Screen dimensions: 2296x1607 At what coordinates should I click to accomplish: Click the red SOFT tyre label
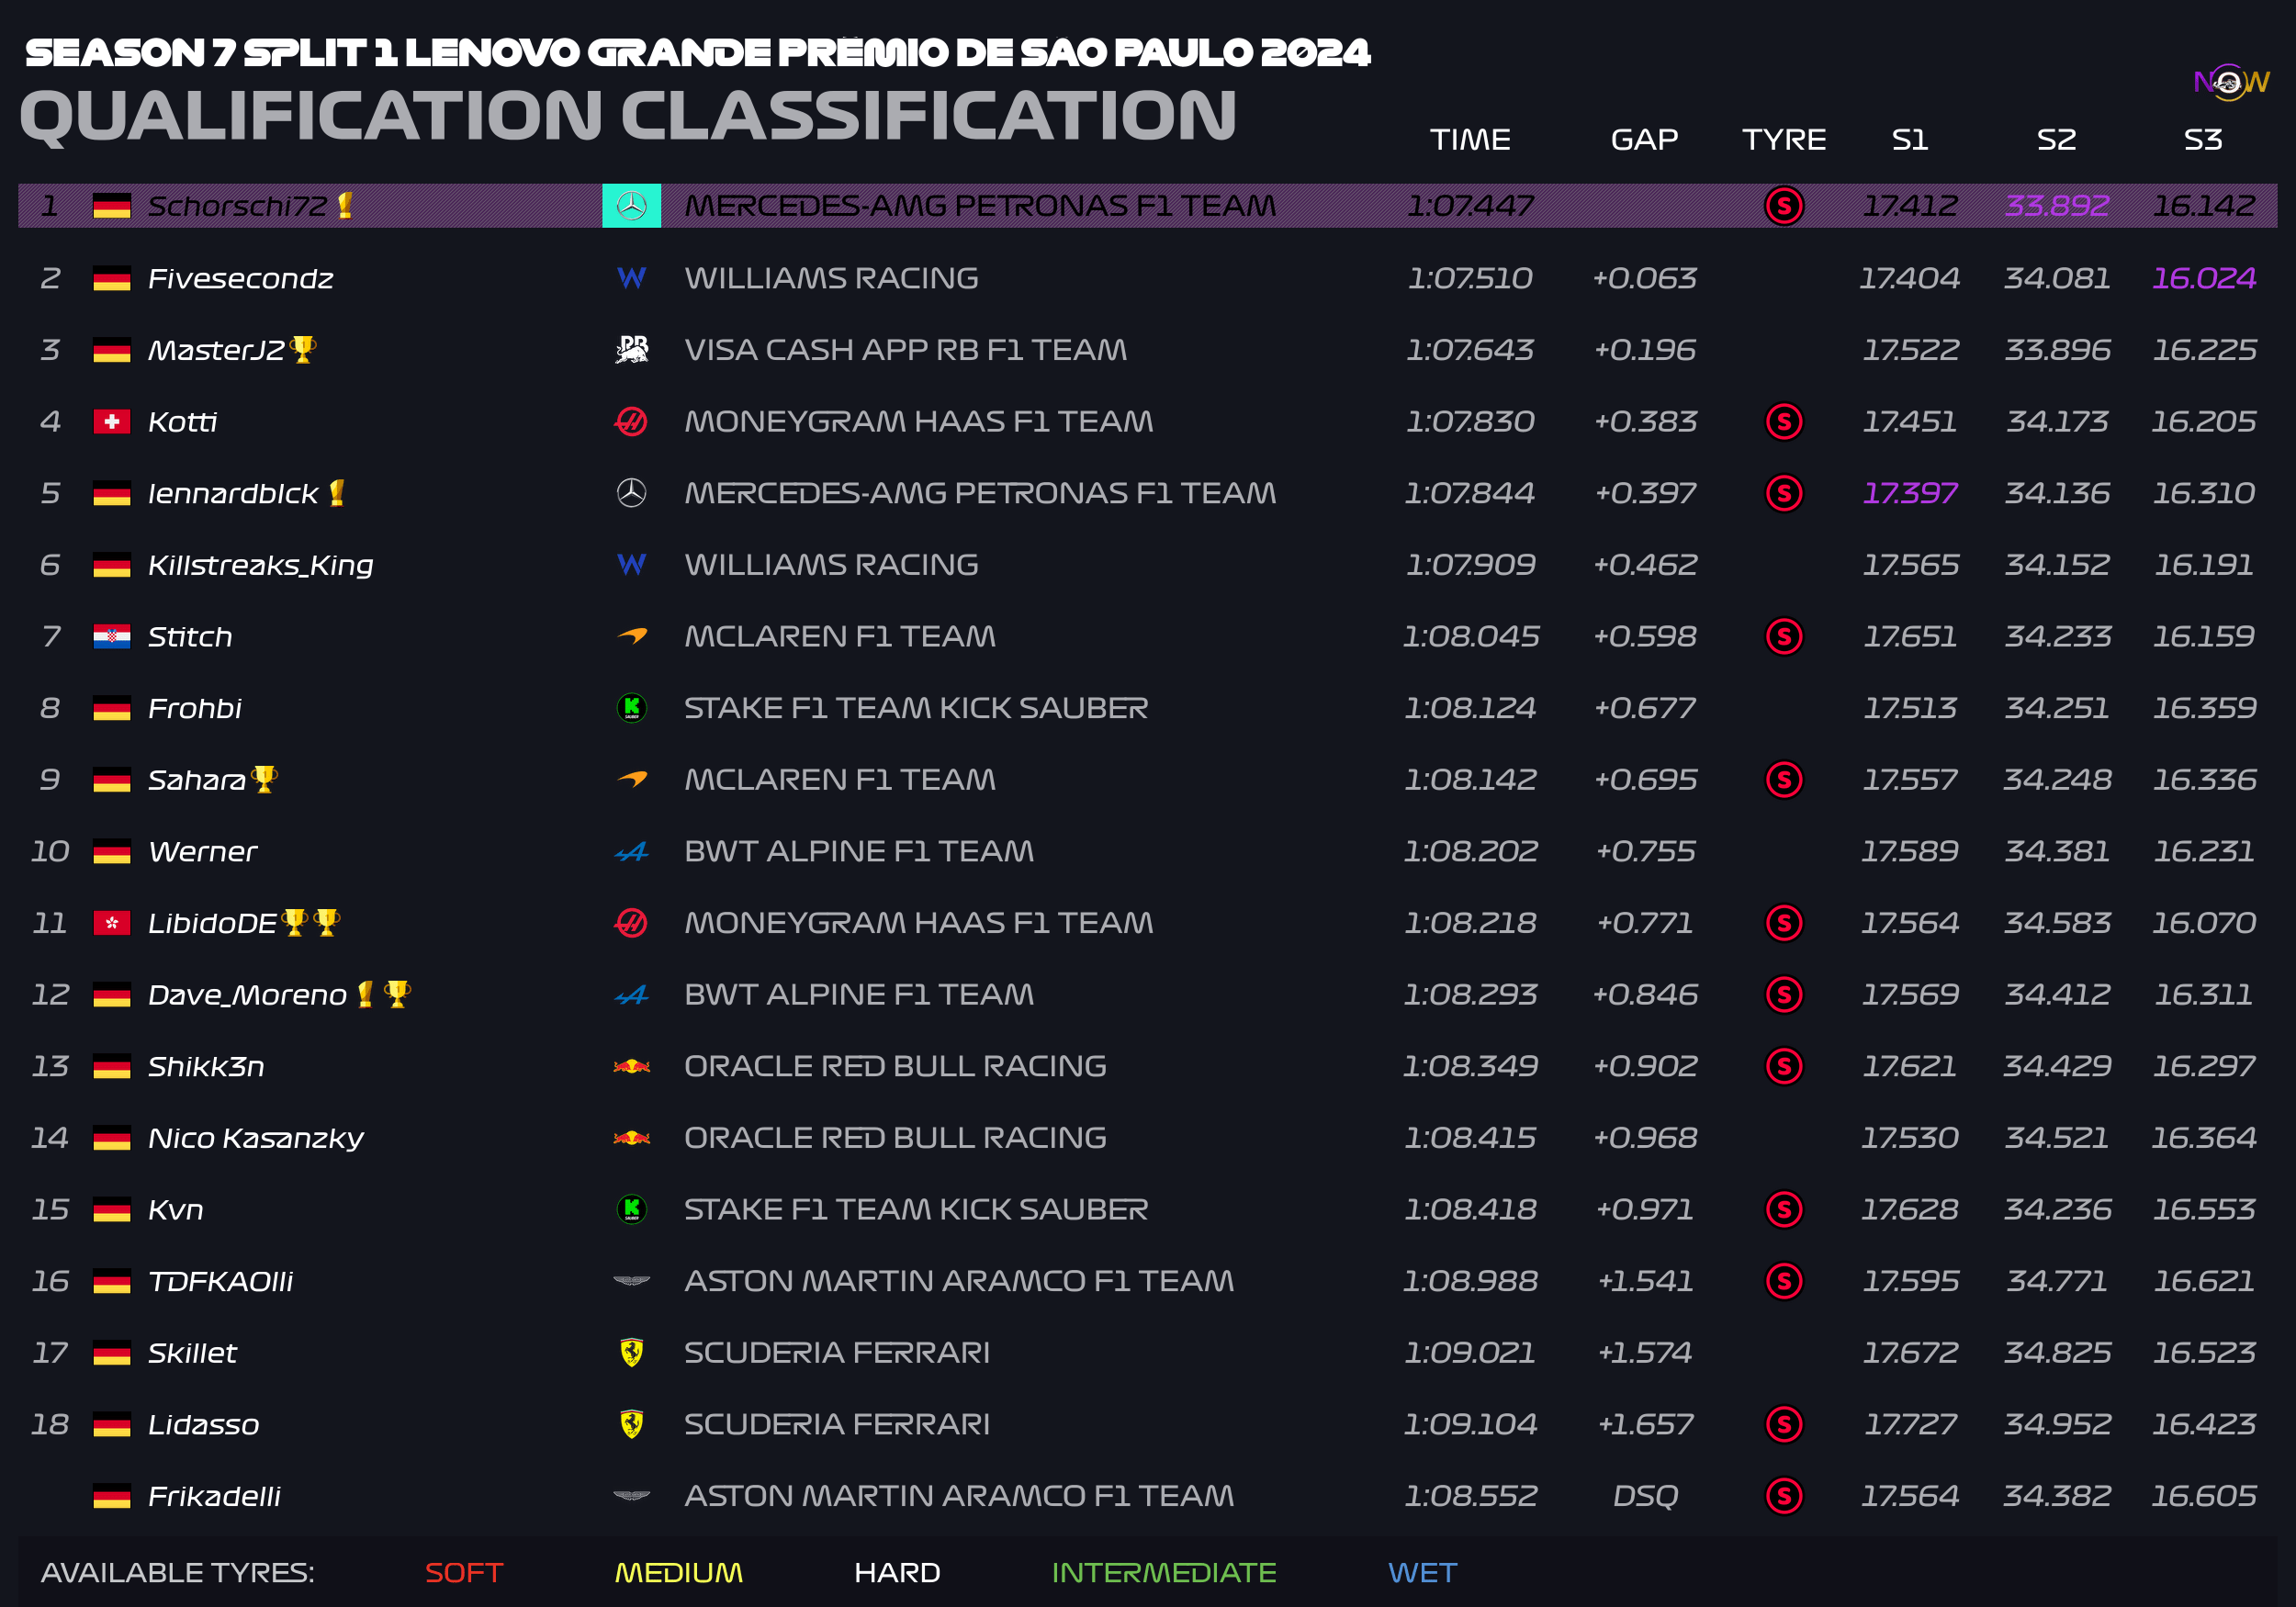[x=464, y=1572]
